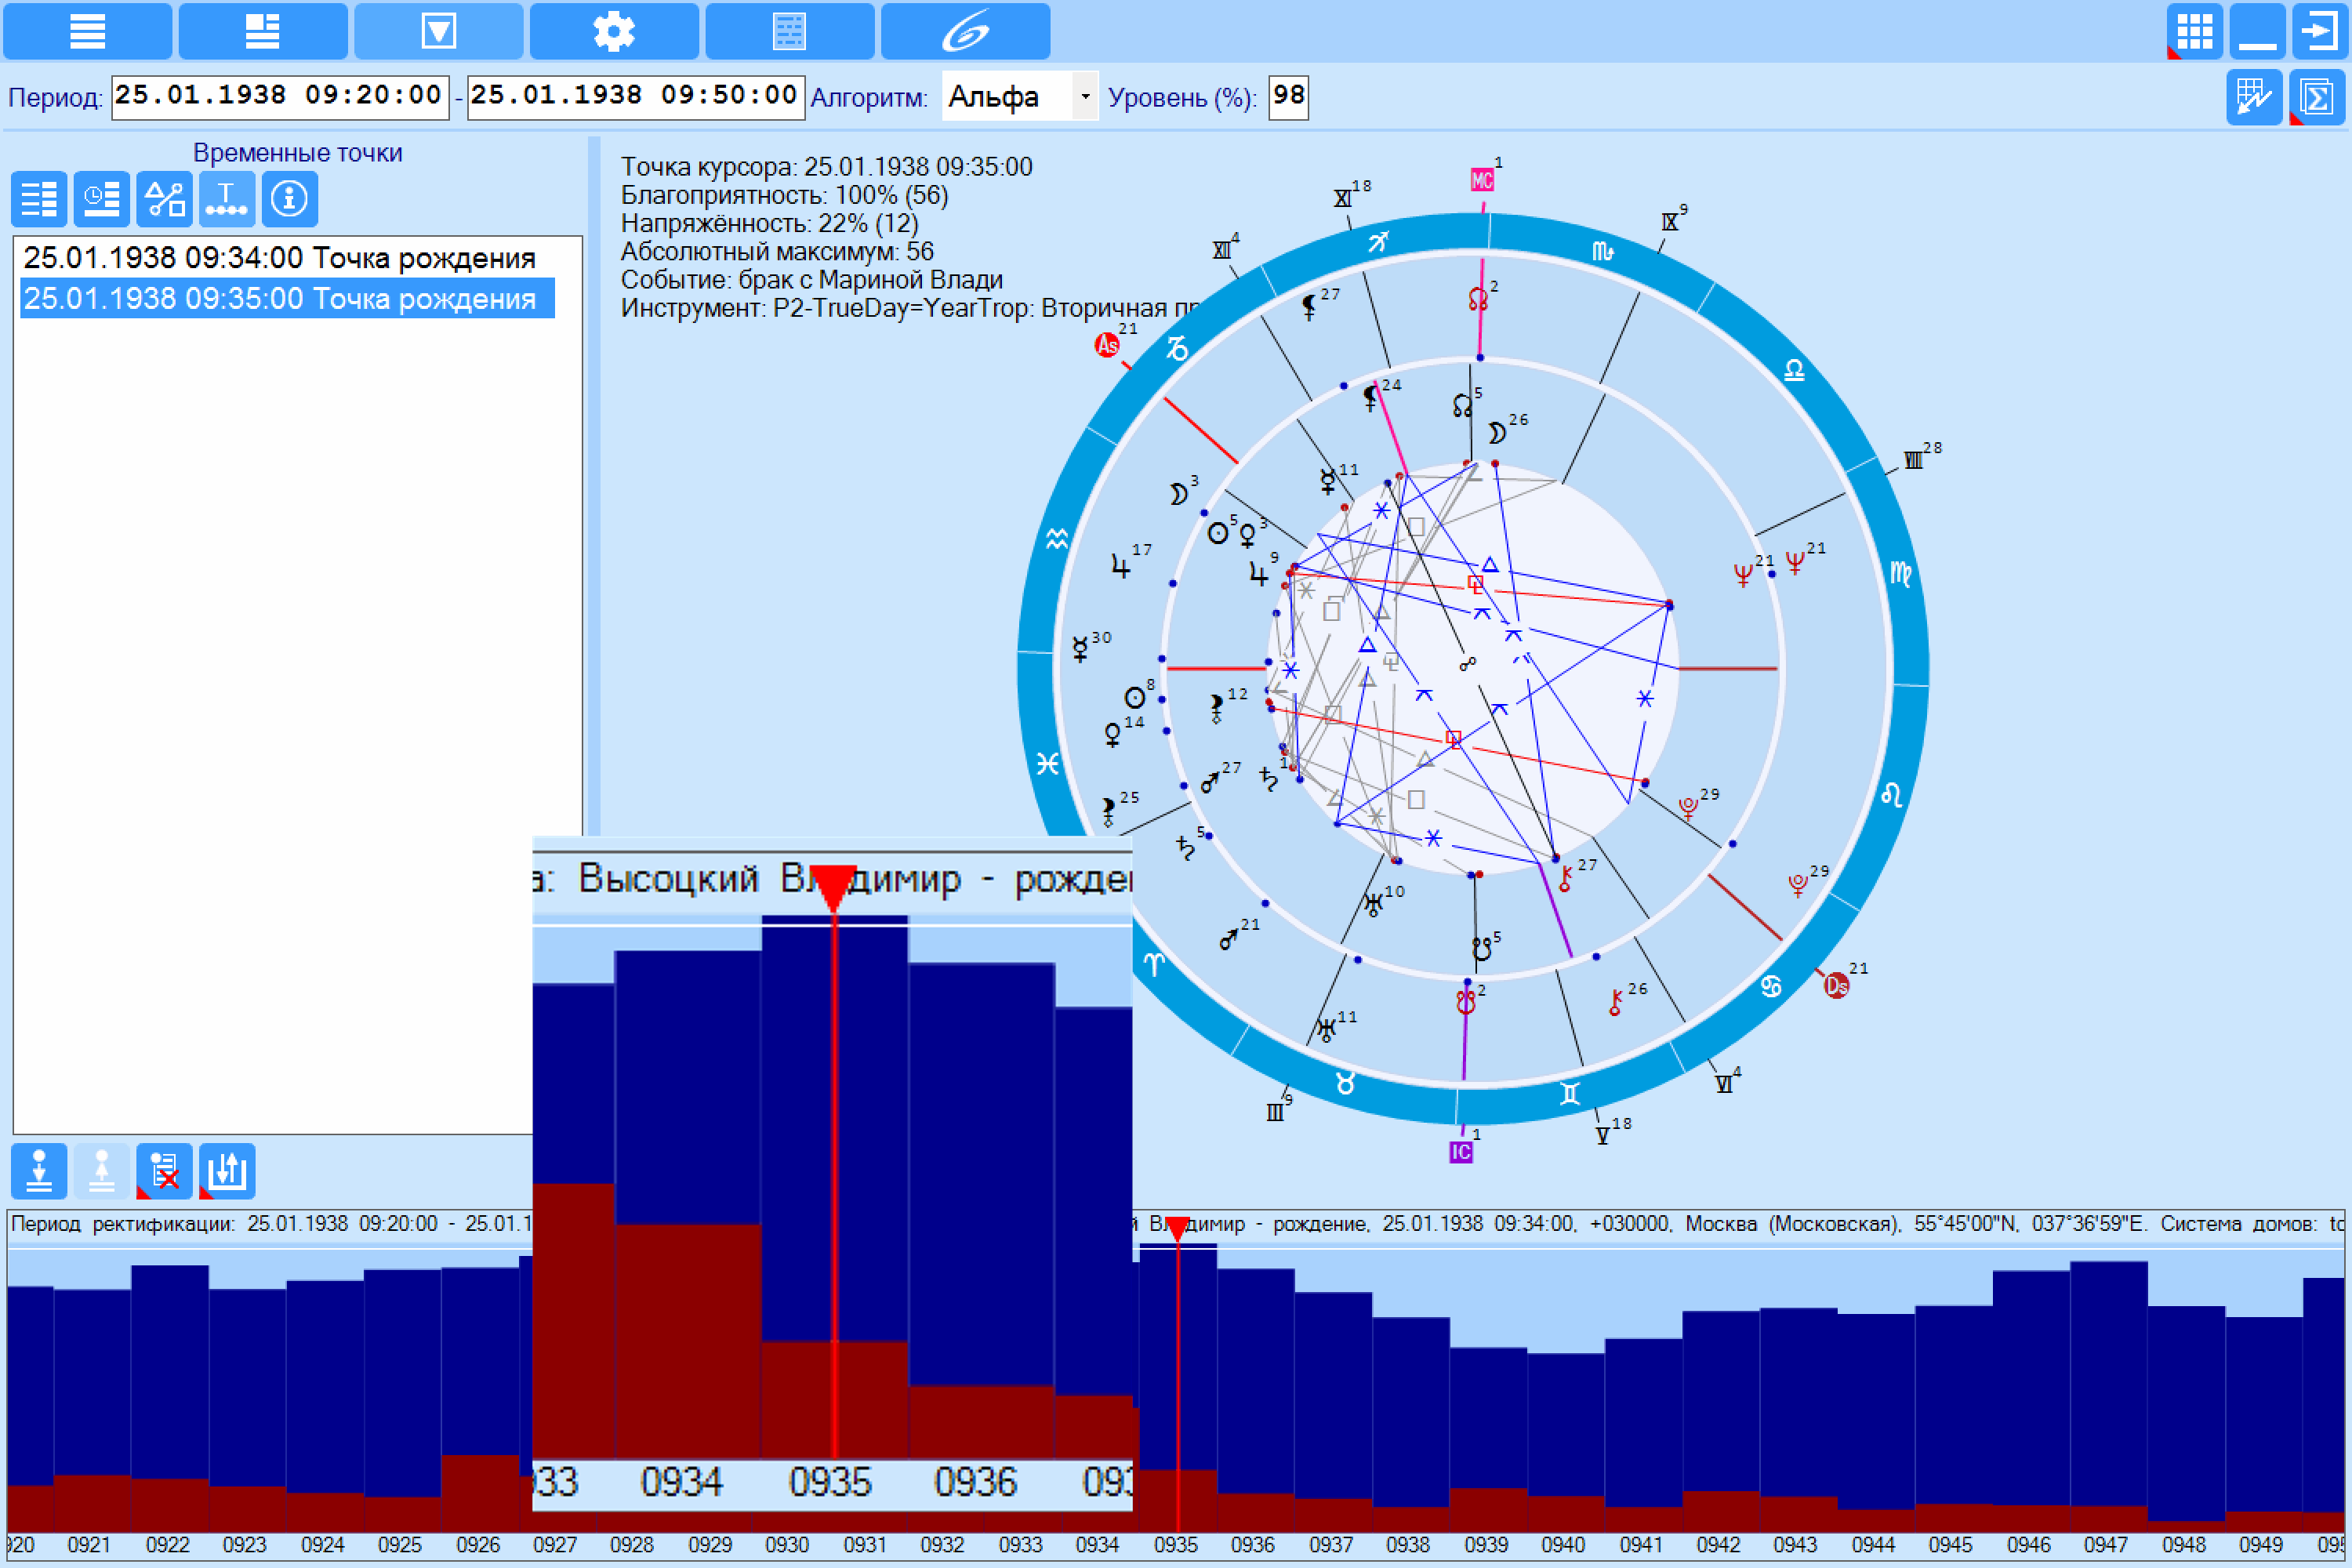
Task: Select highlighted 09:35:00 Точка рождения entry
Action: click(287, 298)
